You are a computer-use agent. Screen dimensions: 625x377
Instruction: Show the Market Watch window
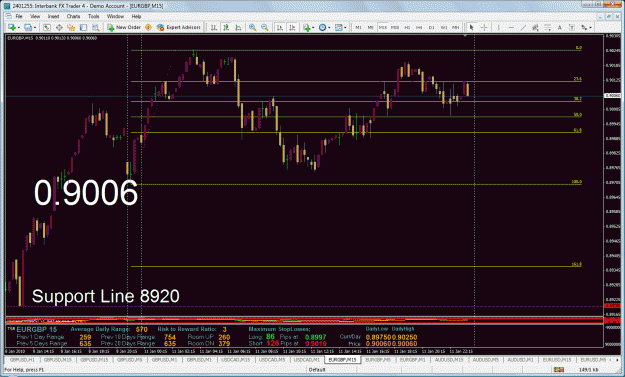(x=47, y=27)
